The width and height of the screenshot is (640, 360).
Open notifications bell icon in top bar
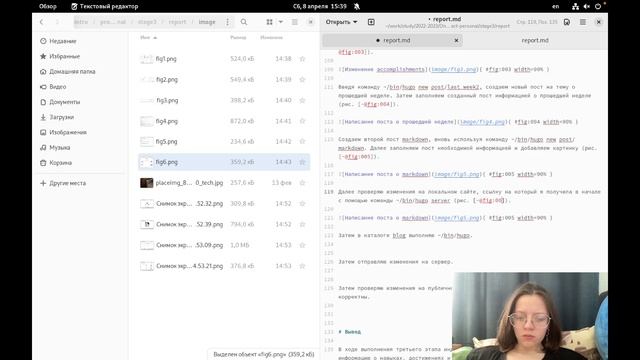[357, 6]
